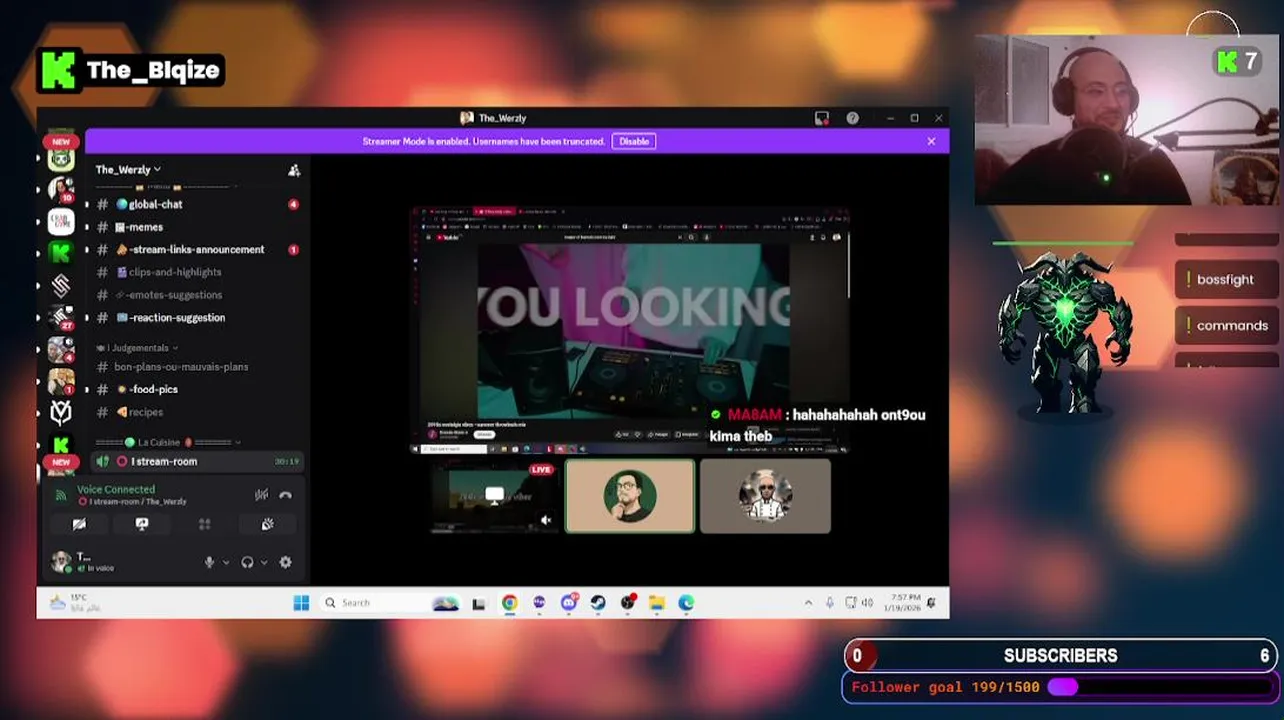Click the invite people icon
This screenshot has height=720, width=1284.
[x=294, y=170]
